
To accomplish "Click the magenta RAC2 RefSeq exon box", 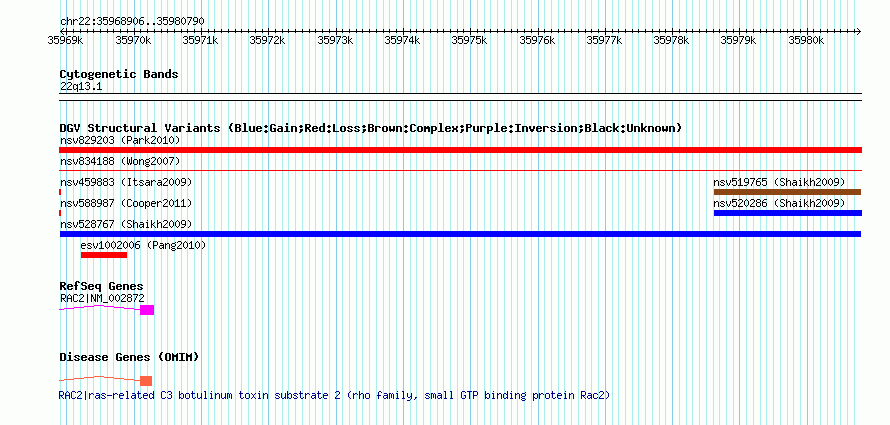I will (x=147, y=310).
